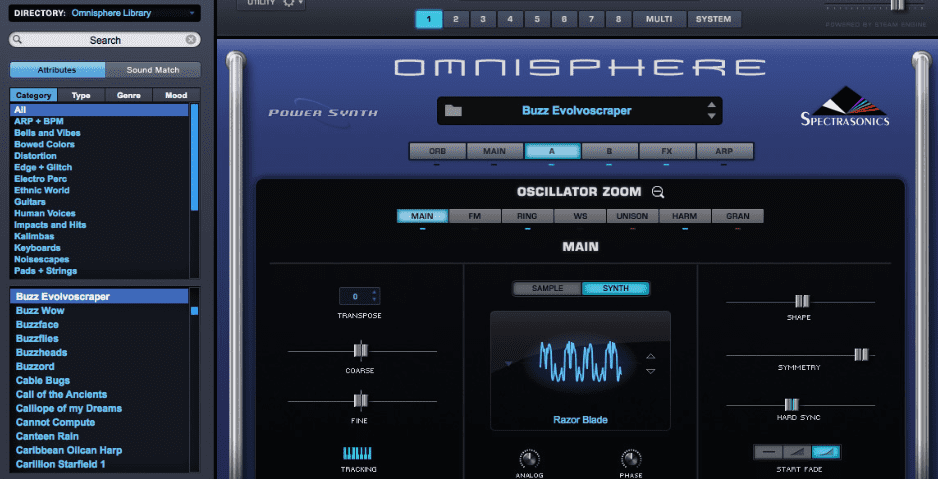Viewport: 938px width, 479px height.
Task: Click the magnifier icon in Search field
Action: (x=18, y=40)
